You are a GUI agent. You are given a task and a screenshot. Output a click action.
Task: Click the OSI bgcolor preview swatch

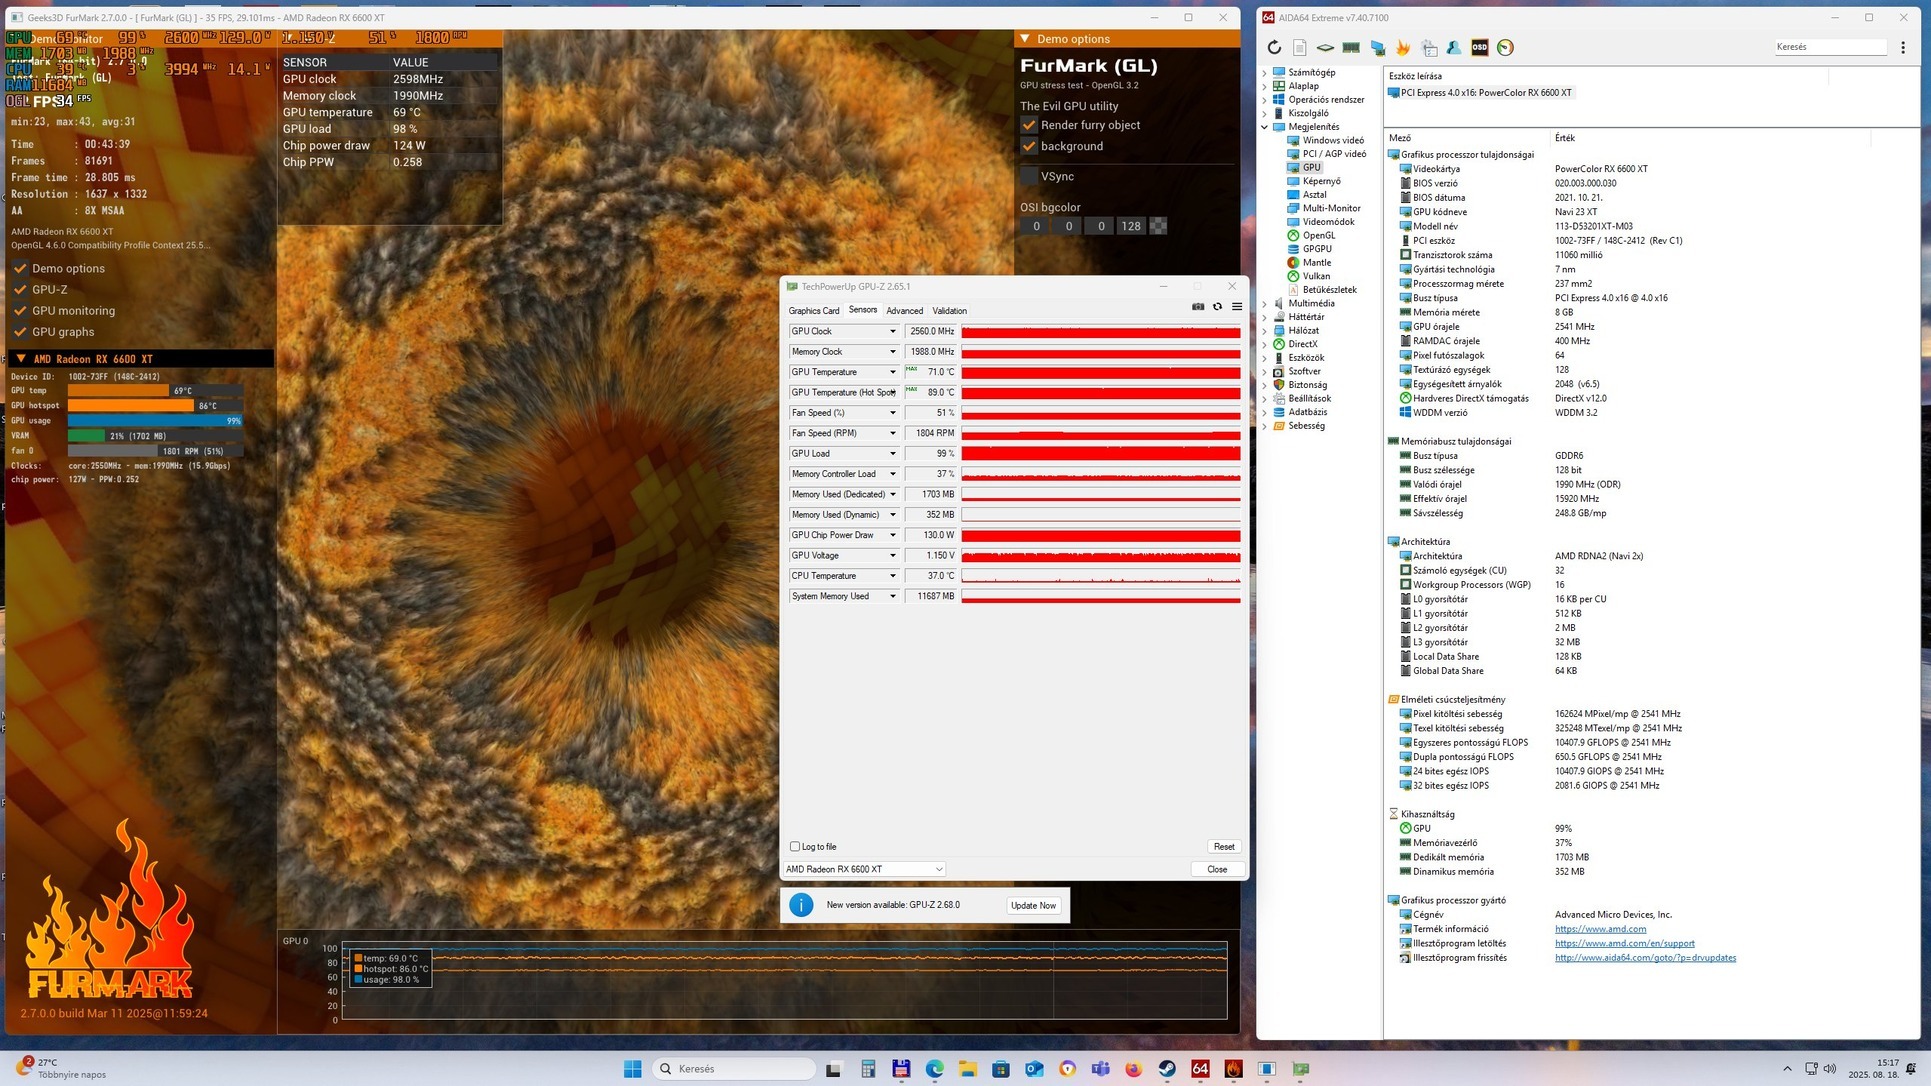click(x=1158, y=226)
